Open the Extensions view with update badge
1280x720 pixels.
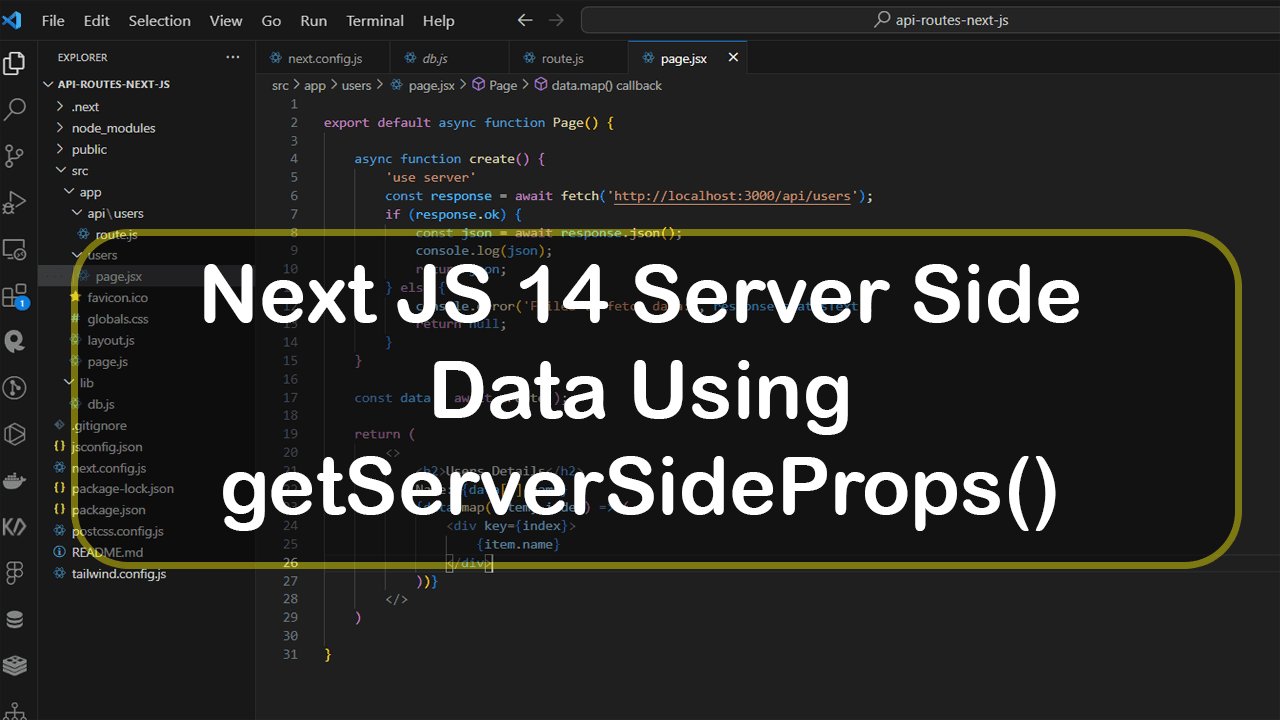point(15,295)
